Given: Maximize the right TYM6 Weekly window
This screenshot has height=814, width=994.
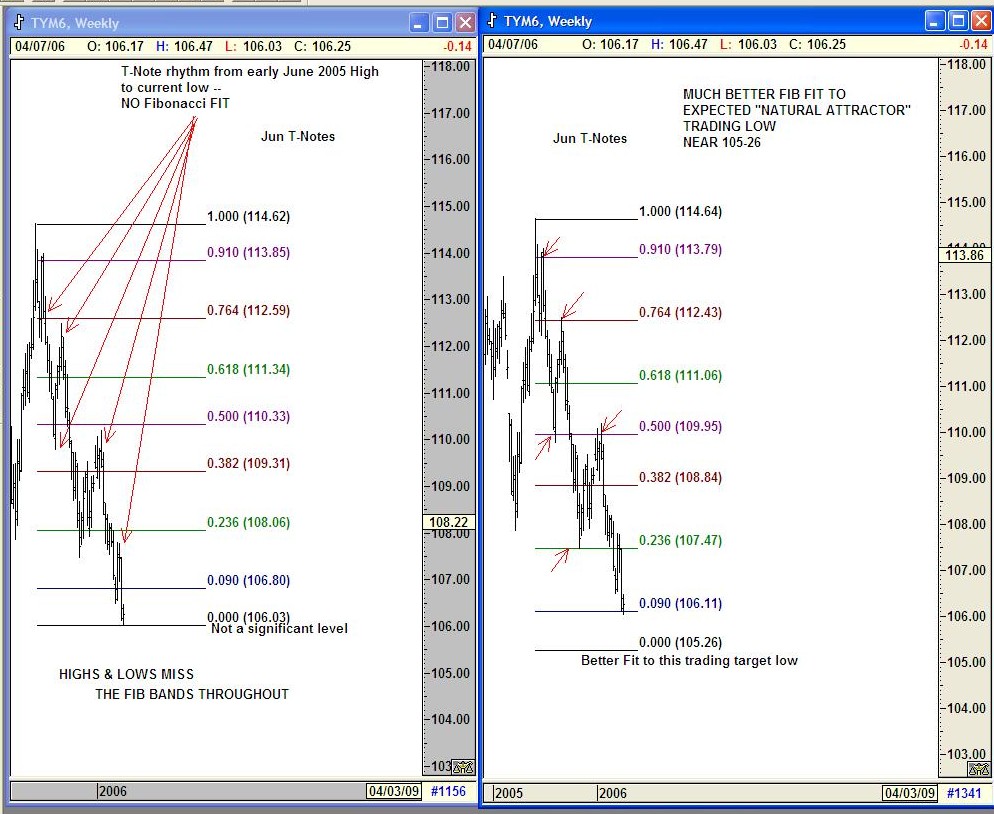Looking at the screenshot, I should [959, 22].
